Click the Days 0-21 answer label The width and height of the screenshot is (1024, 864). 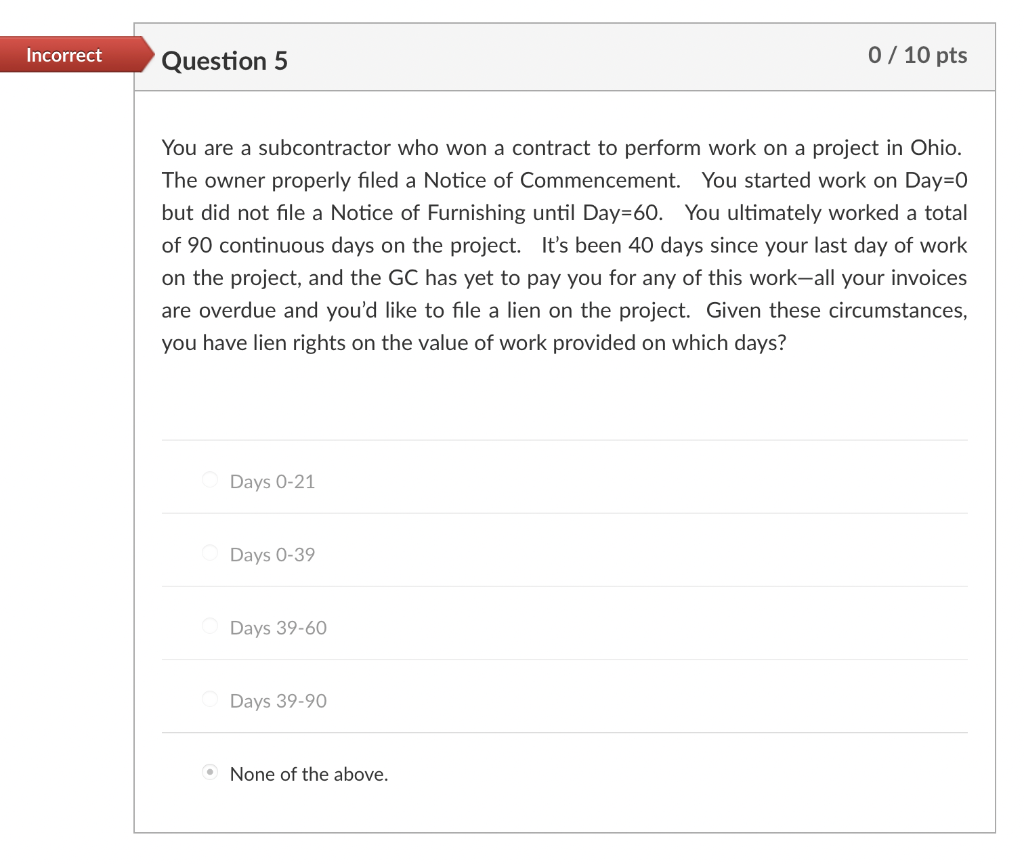click(x=272, y=482)
